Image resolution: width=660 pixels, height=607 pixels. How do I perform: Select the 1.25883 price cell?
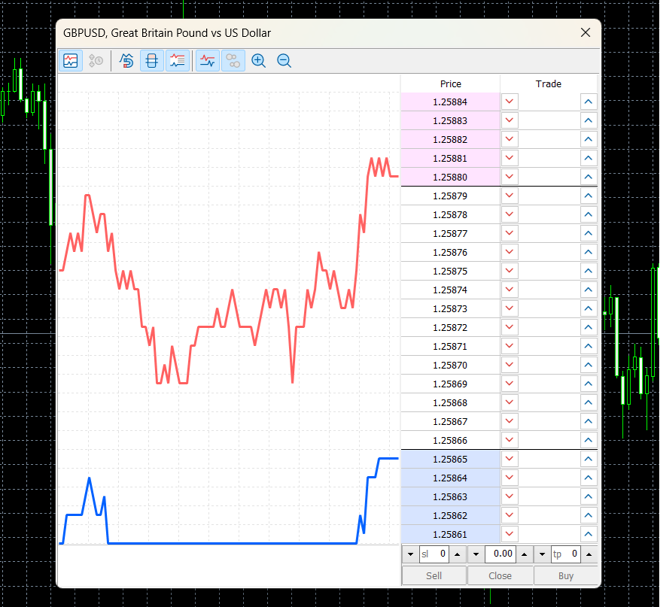point(450,121)
